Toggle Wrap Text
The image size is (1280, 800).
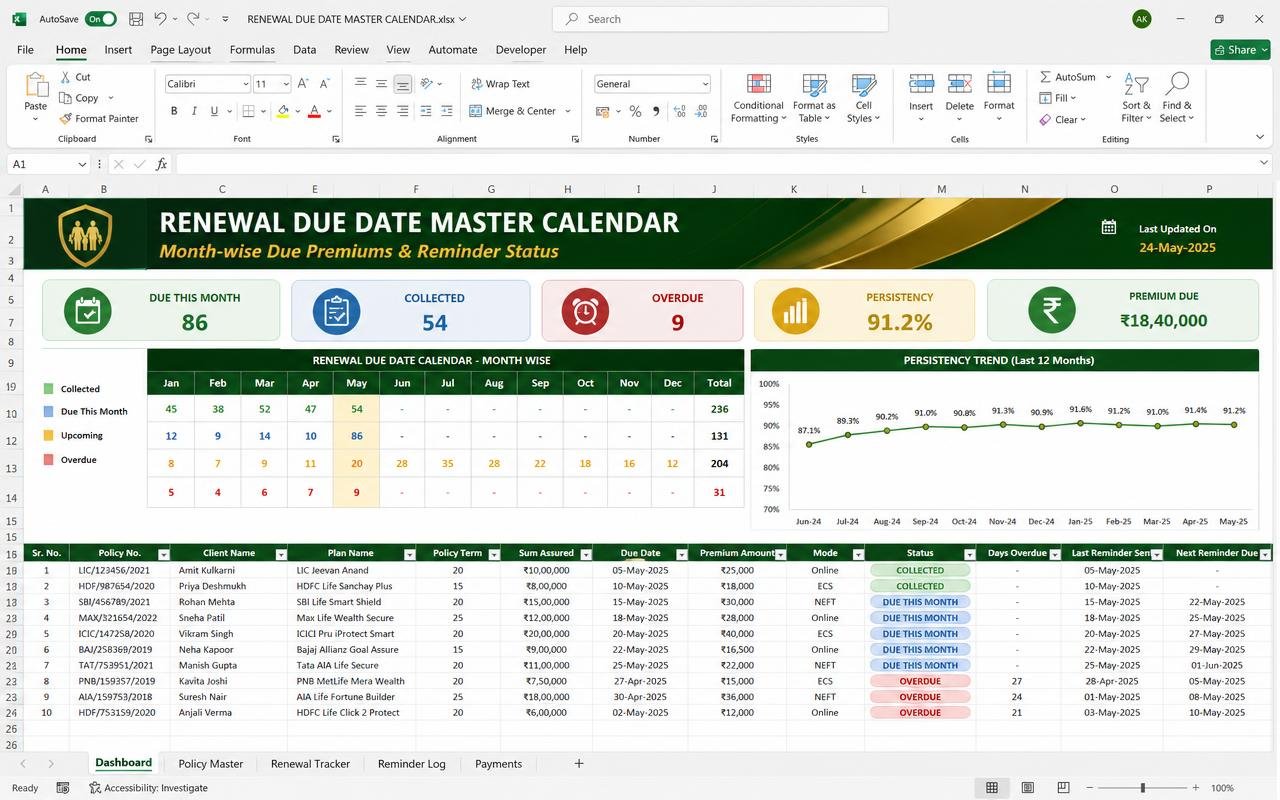(x=499, y=84)
